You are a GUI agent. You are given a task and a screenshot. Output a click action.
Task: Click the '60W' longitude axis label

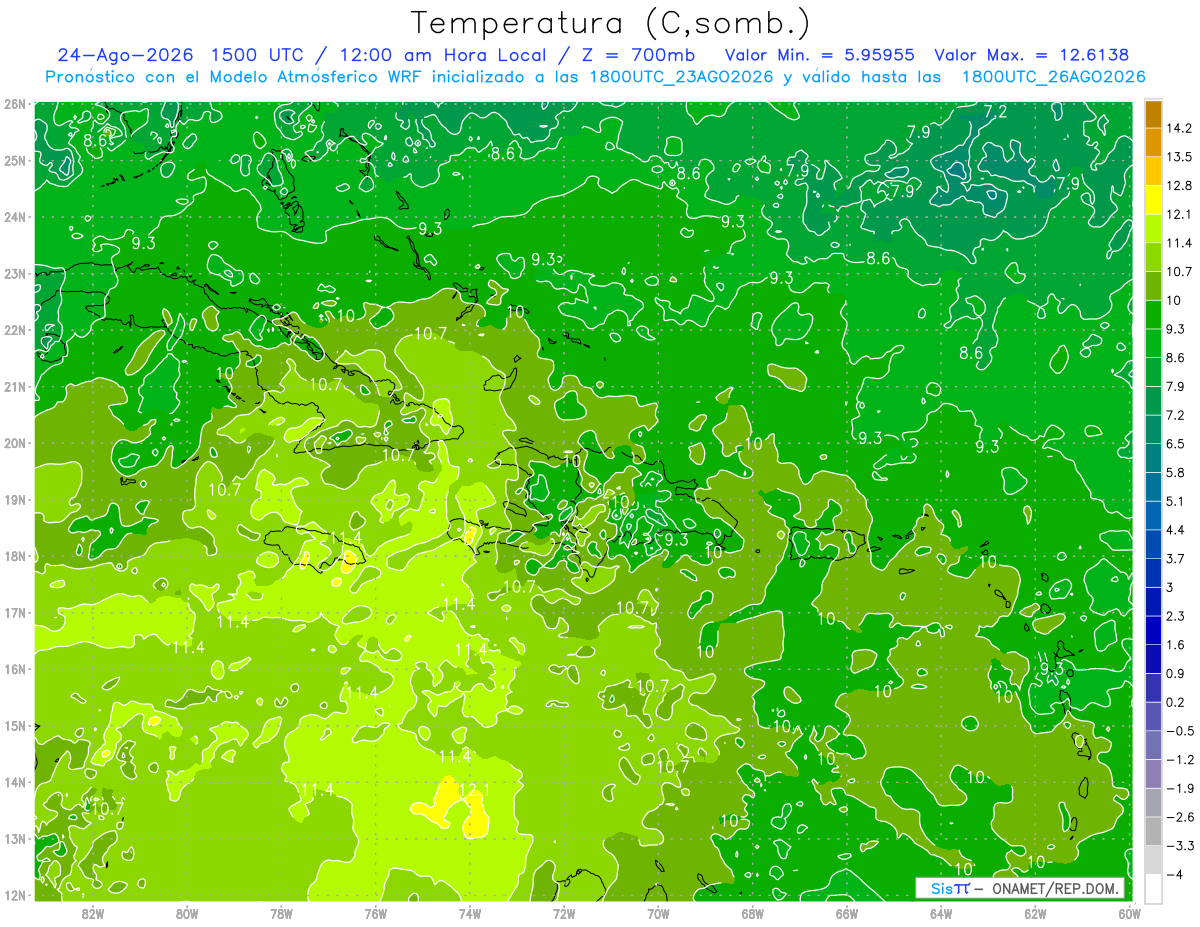point(1130,913)
